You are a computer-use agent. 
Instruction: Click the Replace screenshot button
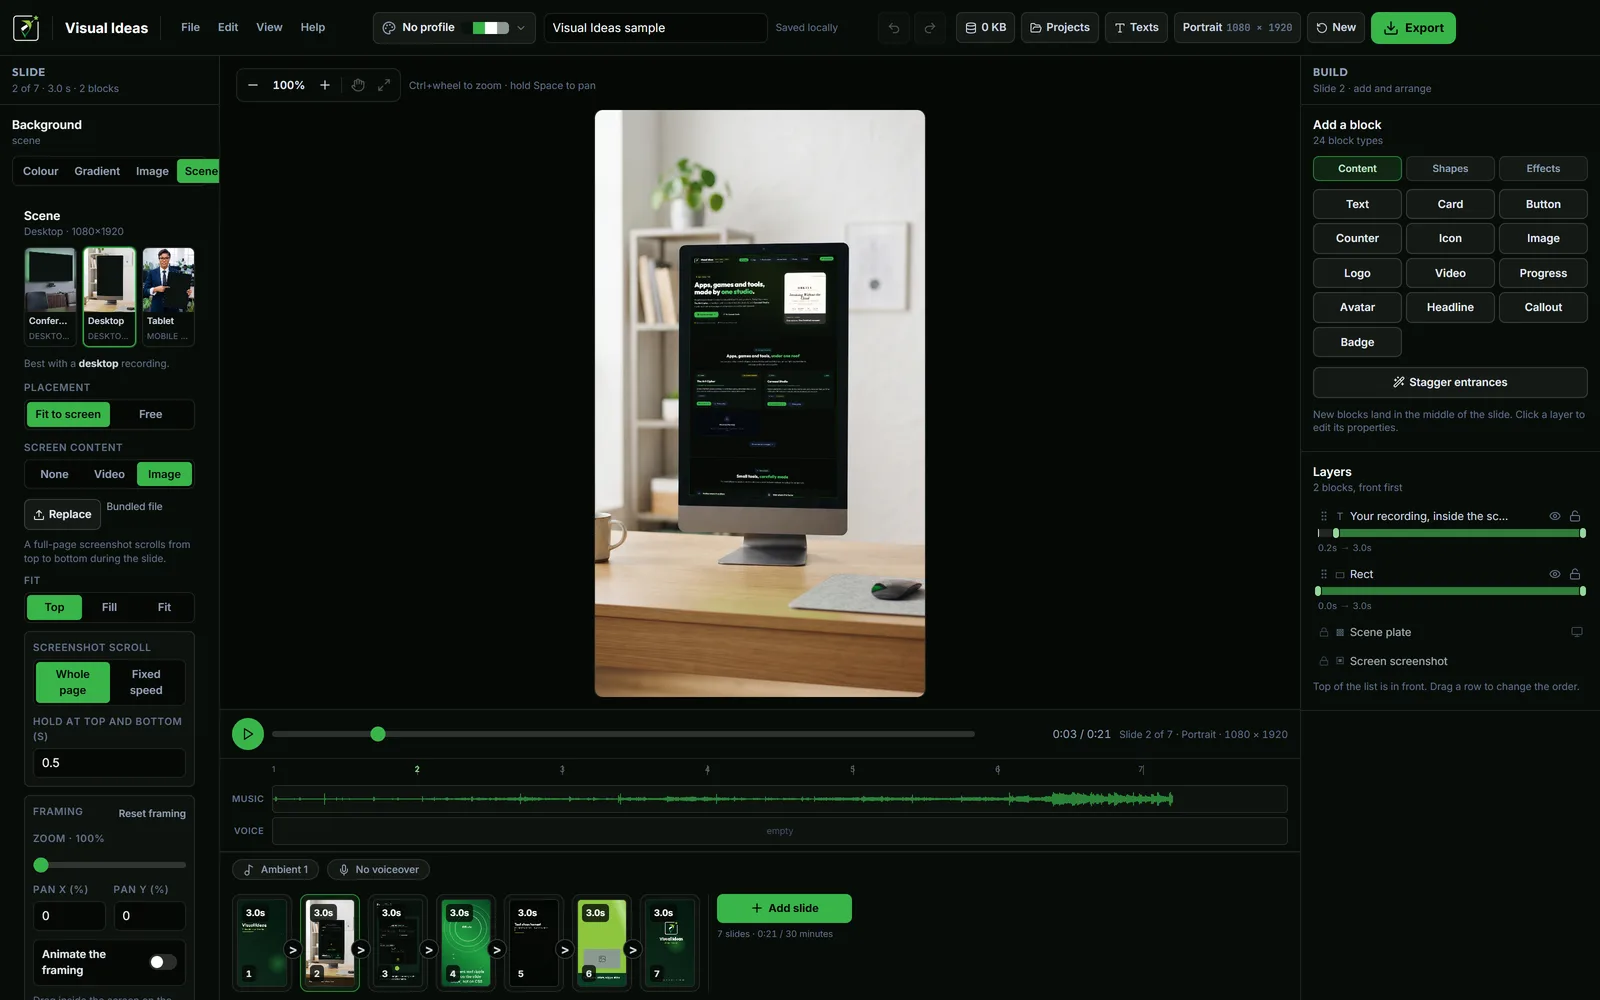(x=62, y=514)
